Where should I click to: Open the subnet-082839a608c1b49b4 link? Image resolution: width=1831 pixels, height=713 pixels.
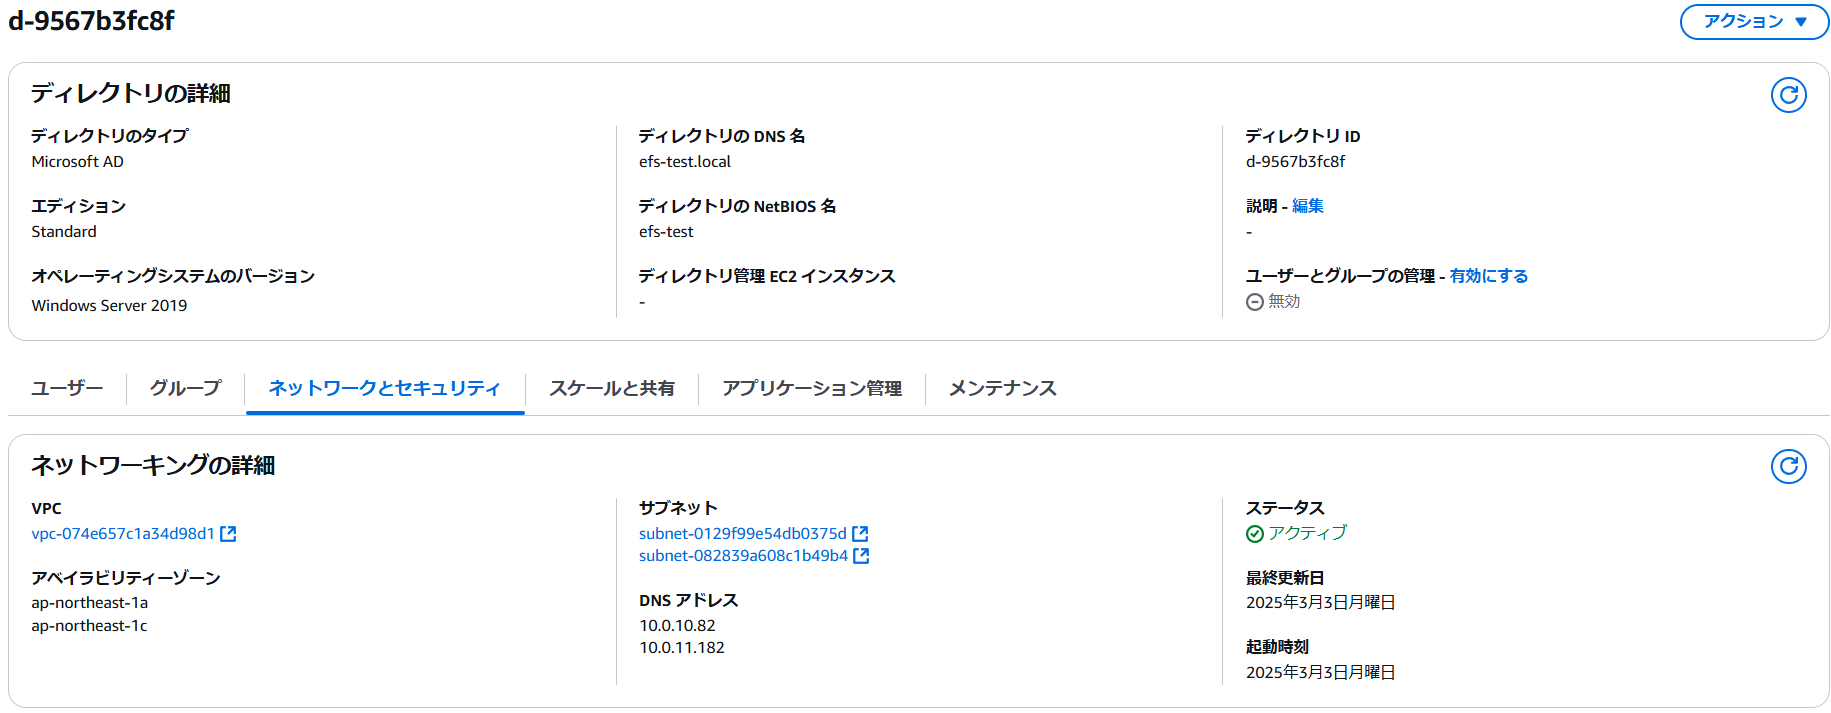click(x=744, y=556)
